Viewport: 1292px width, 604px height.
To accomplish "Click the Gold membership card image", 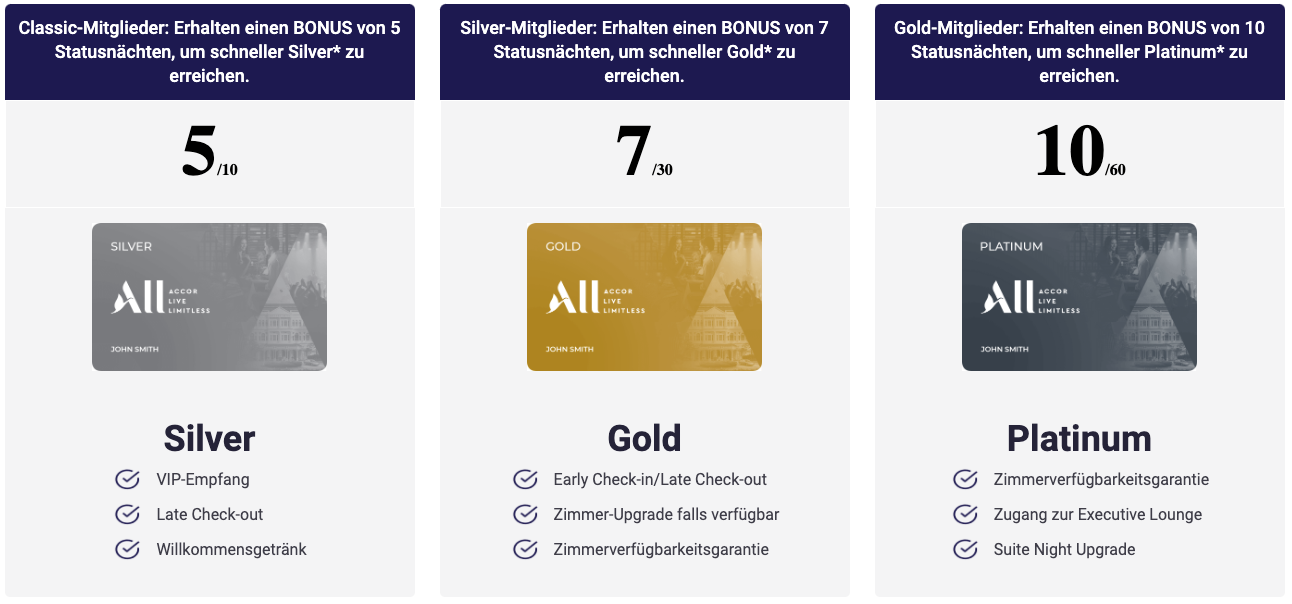I will [x=645, y=297].
